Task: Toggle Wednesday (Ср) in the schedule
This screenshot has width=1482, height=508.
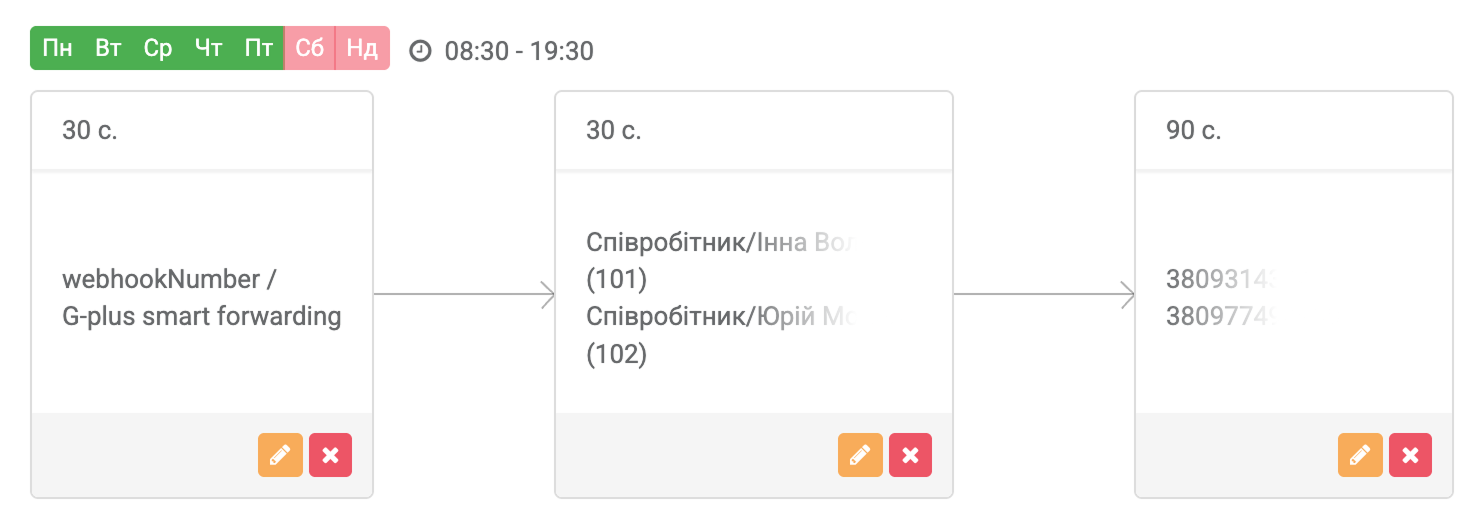Action: tap(158, 48)
